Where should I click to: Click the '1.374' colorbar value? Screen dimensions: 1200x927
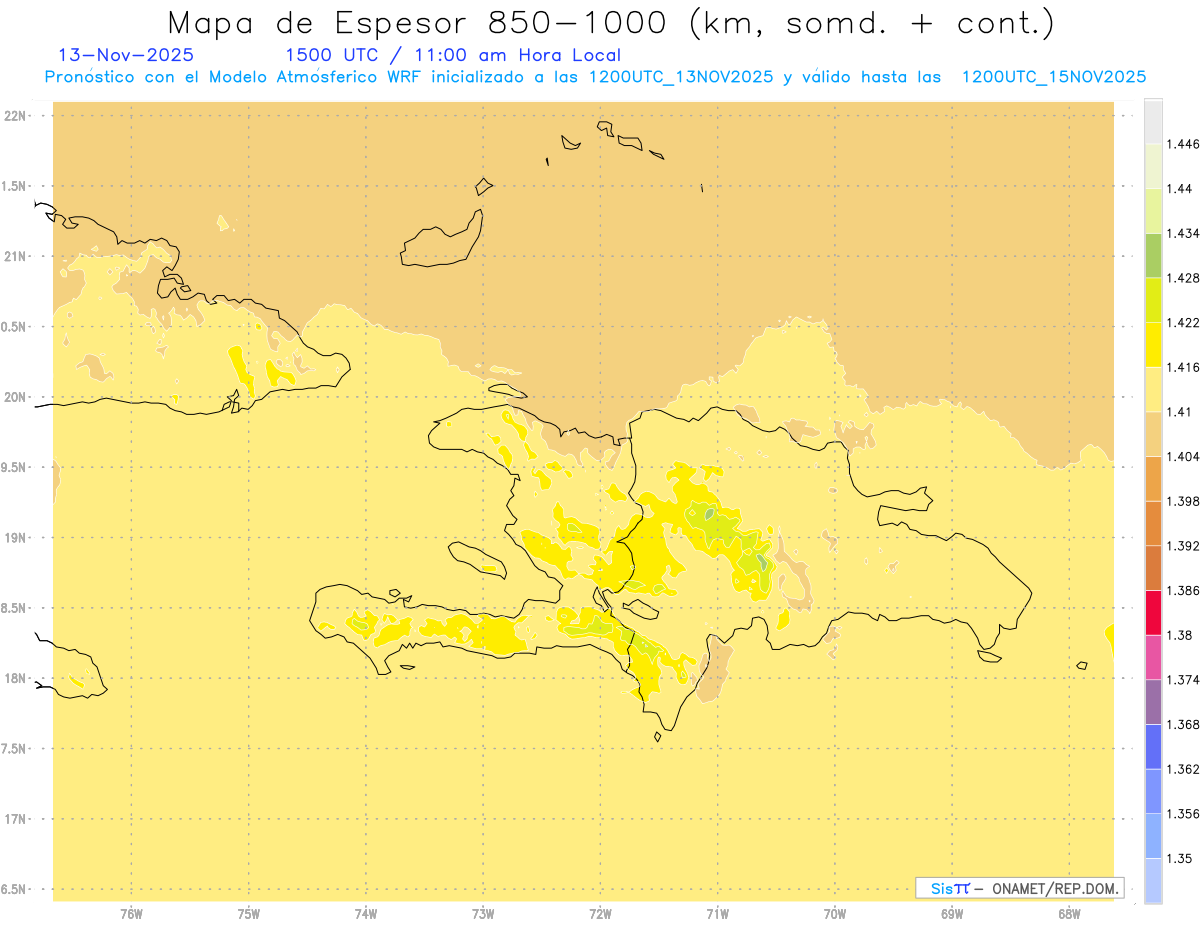[x=1183, y=680]
